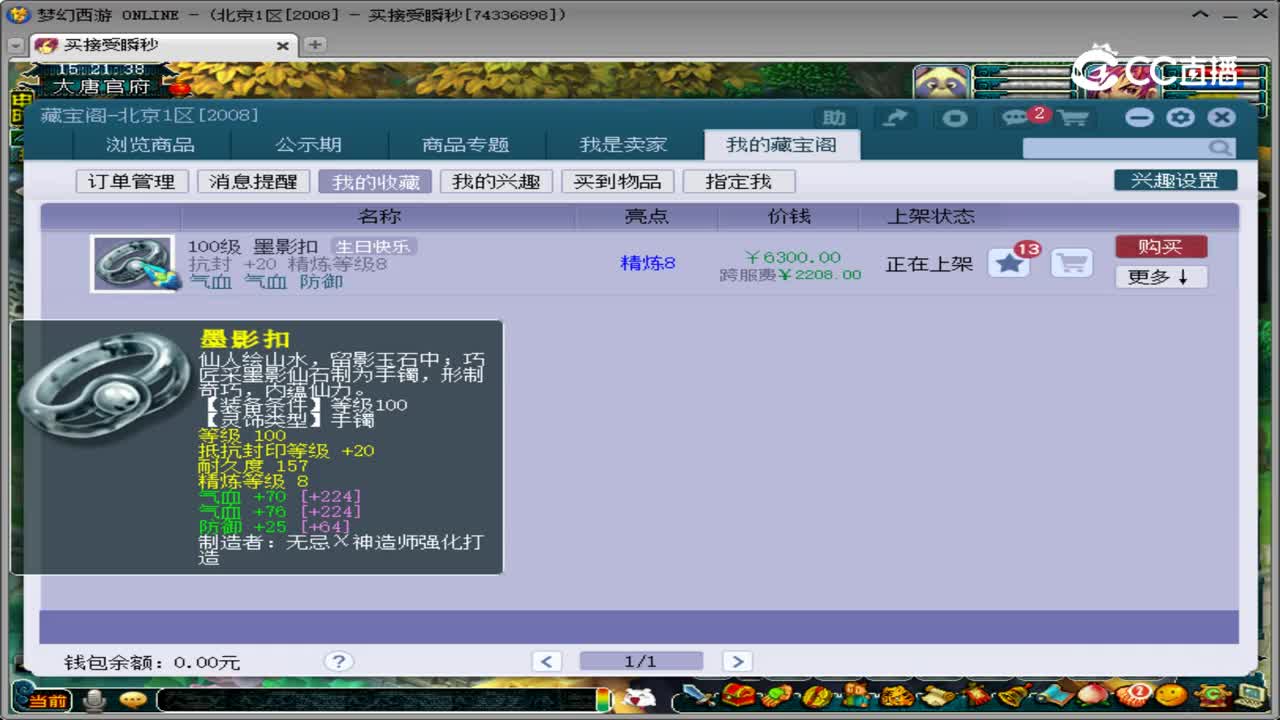Image resolution: width=1280 pixels, height=720 pixels.
Task: Open 买到物品 section
Action: [x=617, y=181]
